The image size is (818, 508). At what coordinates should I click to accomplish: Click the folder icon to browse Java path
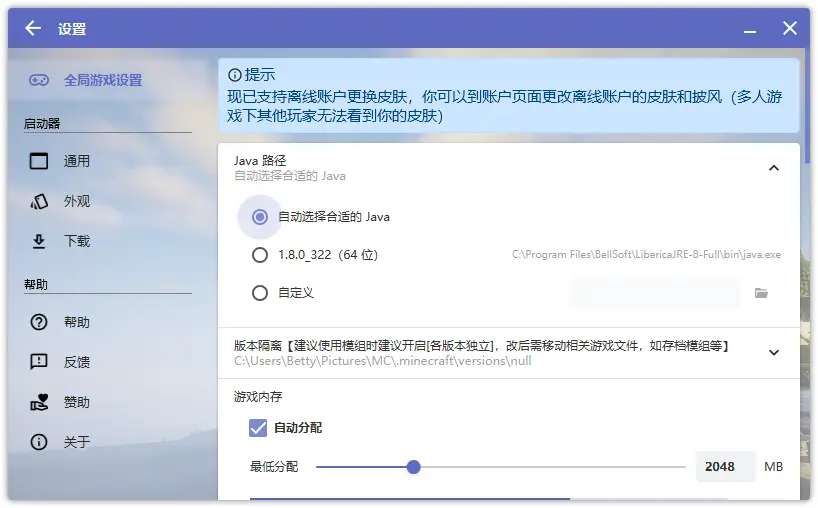(x=761, y=293)
